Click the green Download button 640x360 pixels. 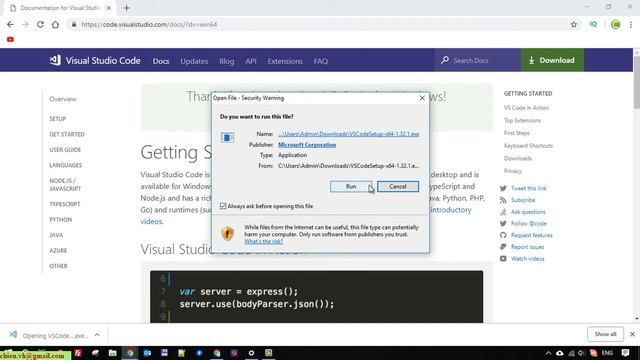coord(552,60)
